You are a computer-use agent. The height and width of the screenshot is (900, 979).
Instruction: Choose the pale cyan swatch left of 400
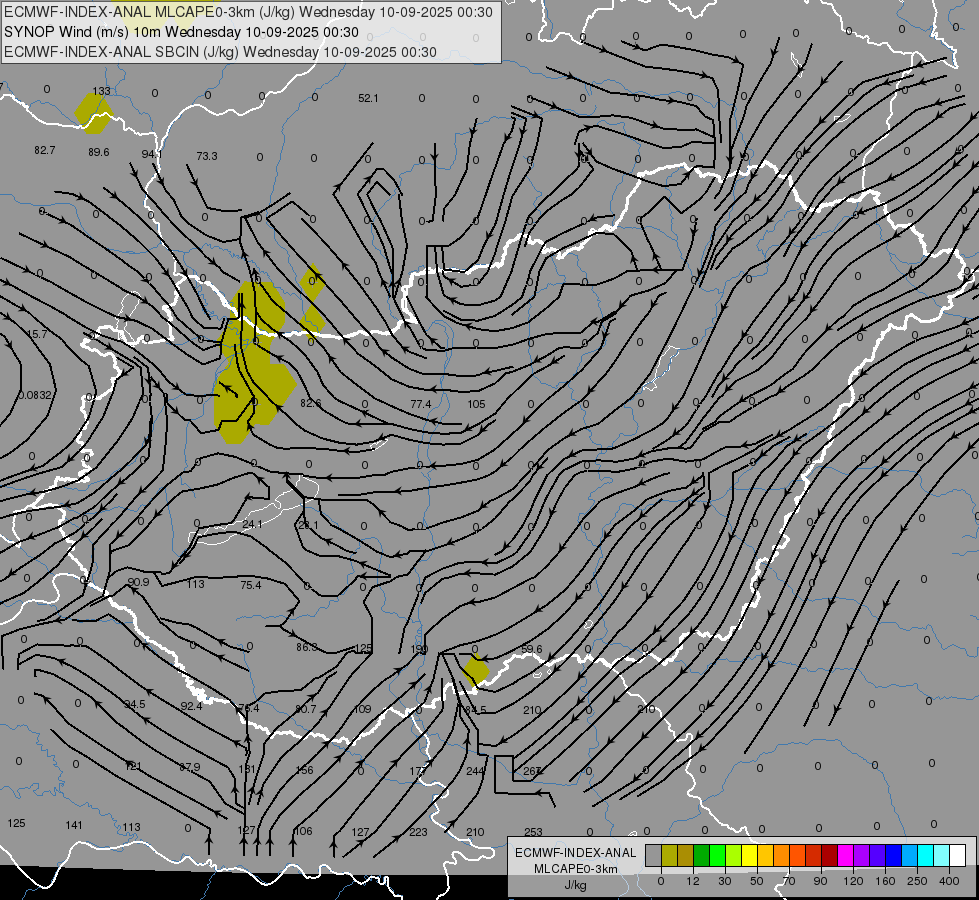coord(942,855)
